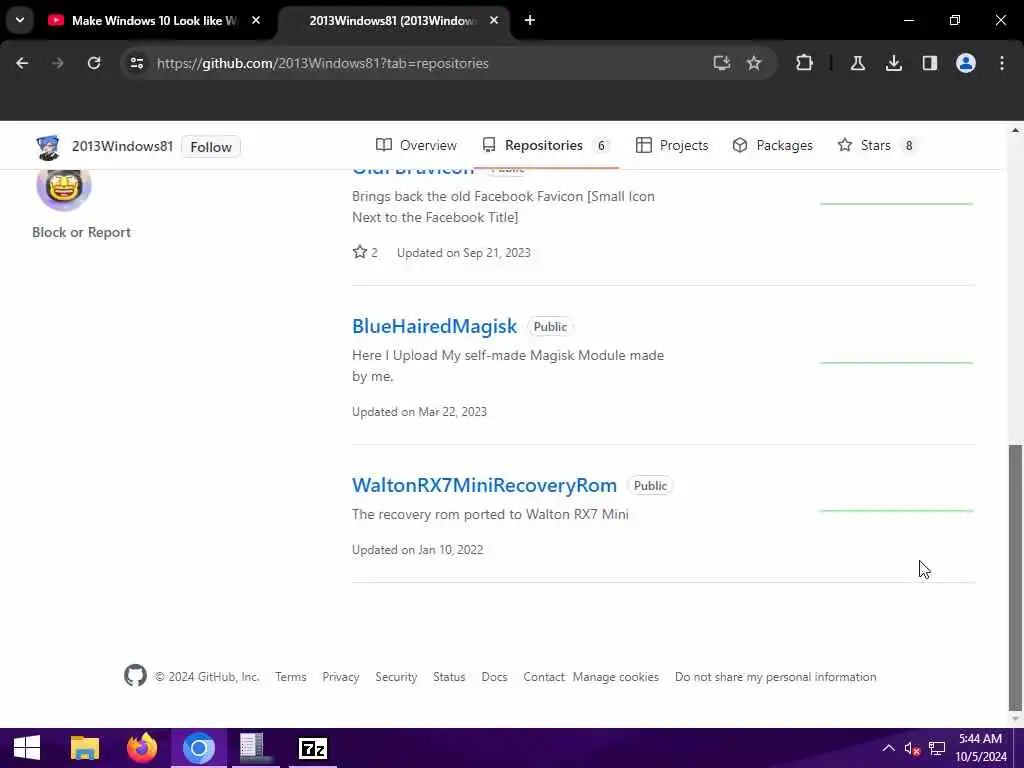The height and width of the screenshot is (768, 1024).
Task: Click the Chromium browser taskbar icon
Action: click(199, 748)
